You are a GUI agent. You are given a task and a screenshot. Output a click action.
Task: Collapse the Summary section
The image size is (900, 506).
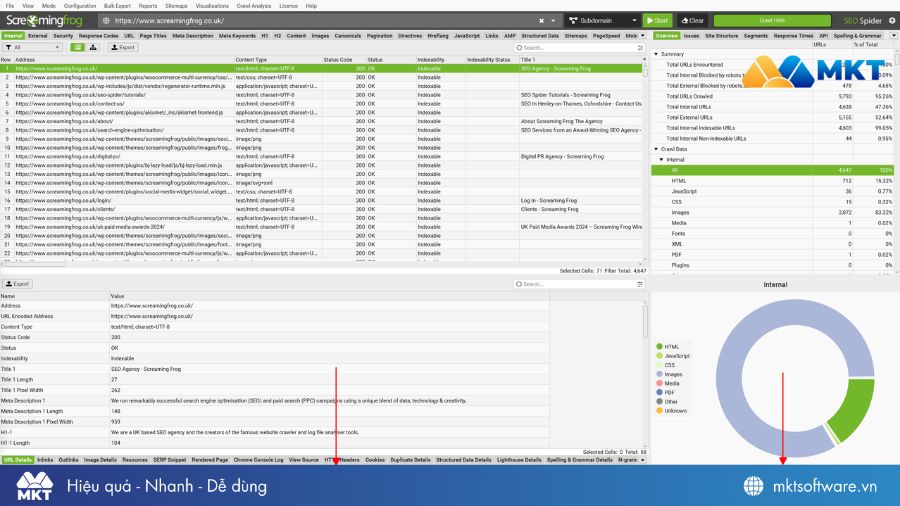click(657, 54)
